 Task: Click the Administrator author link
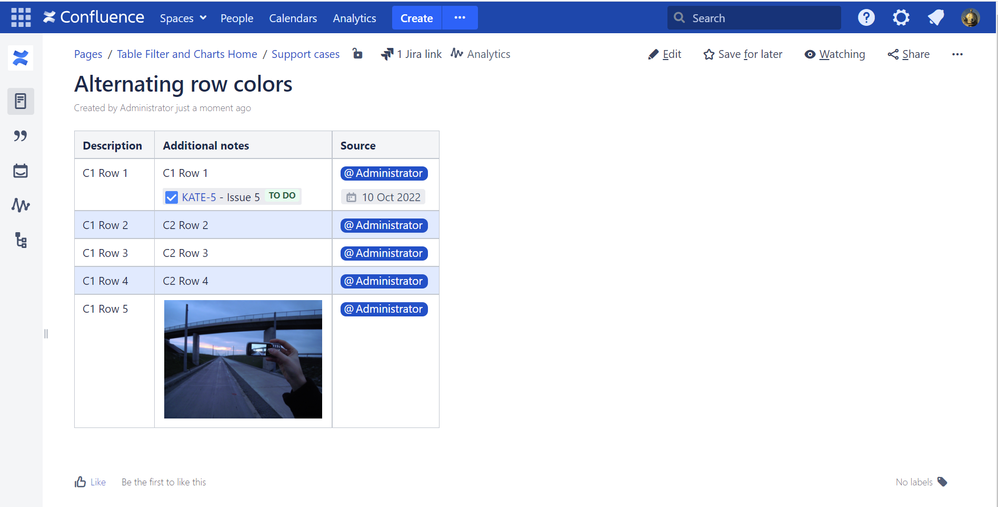click(146, 108)
